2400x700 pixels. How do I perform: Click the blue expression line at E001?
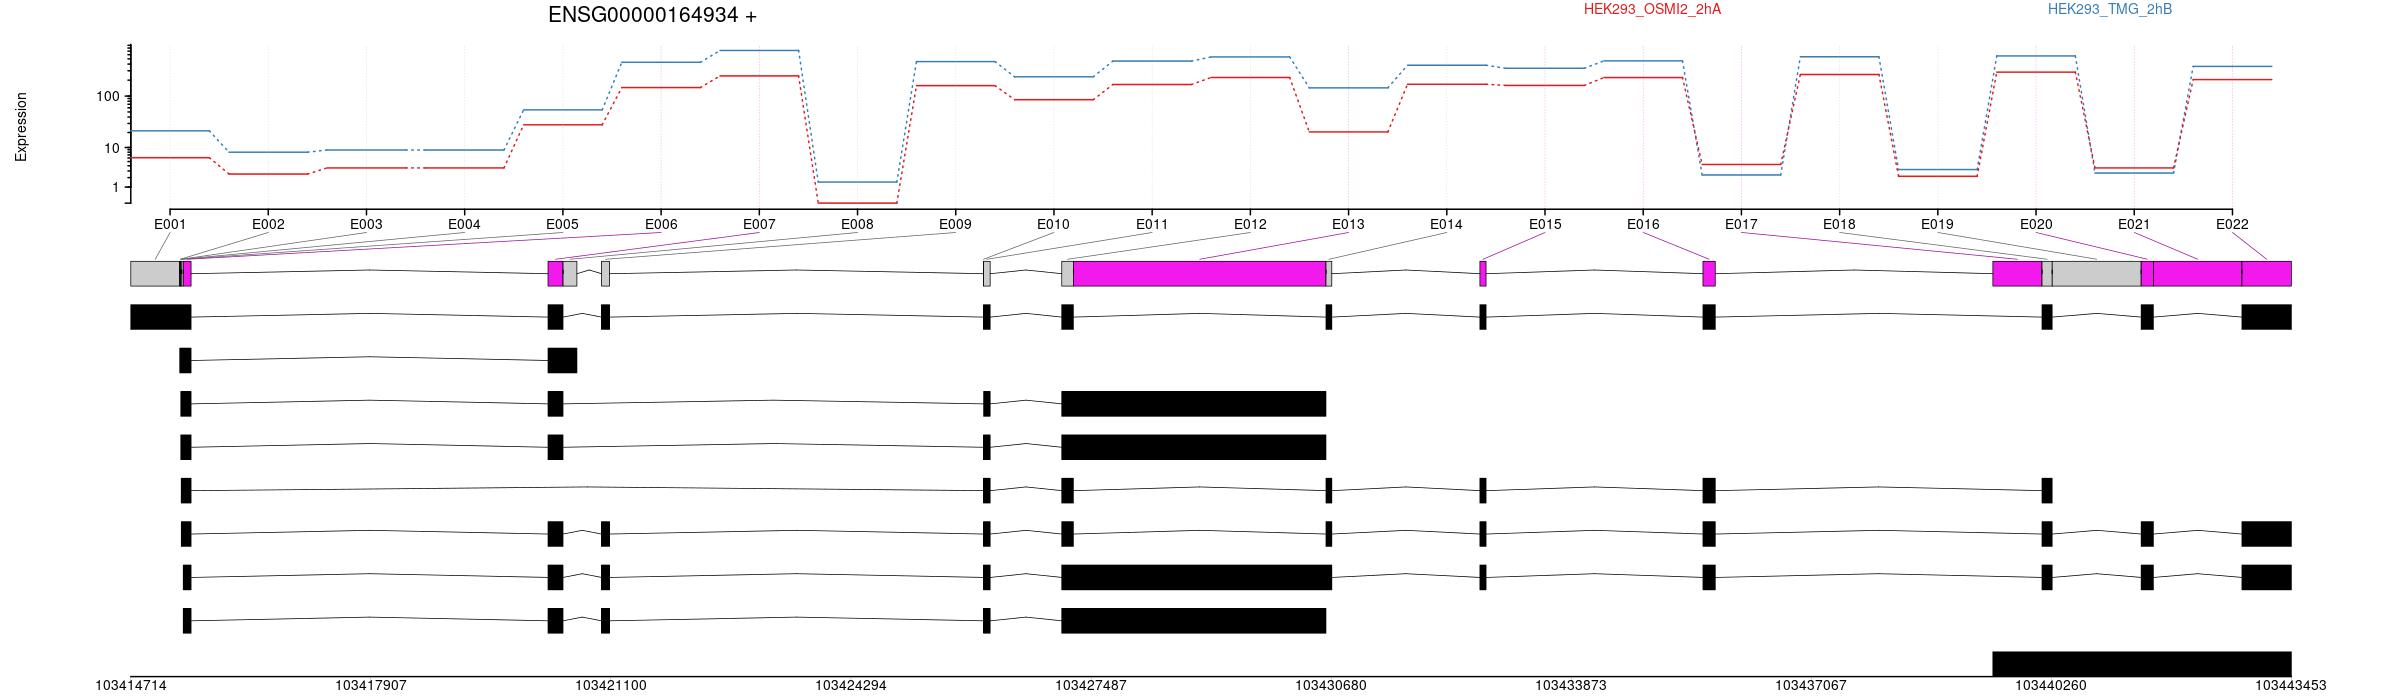(x=170, y=131)
